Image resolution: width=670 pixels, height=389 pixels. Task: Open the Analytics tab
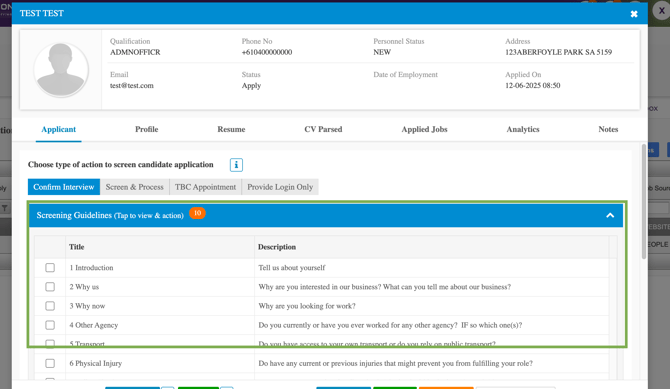[x=523, y=130]
